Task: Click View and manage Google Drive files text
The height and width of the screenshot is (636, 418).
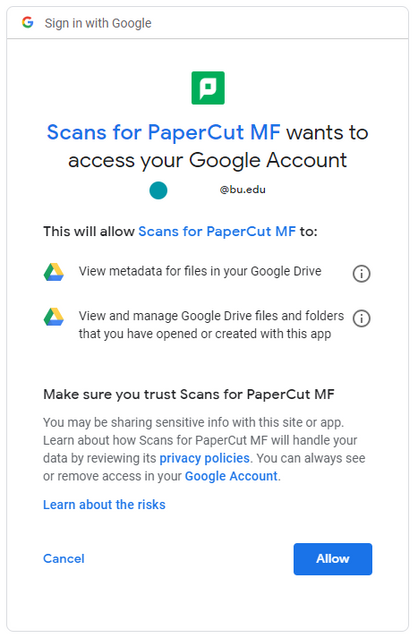Action: 211,324
